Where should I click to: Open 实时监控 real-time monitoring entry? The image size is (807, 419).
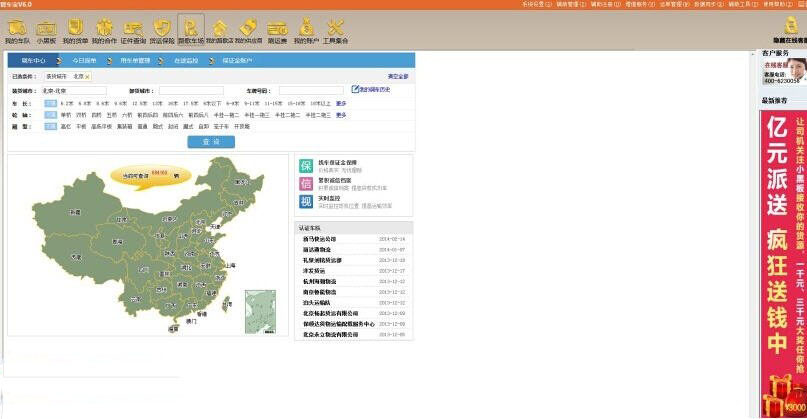click(x=330, y=198)
